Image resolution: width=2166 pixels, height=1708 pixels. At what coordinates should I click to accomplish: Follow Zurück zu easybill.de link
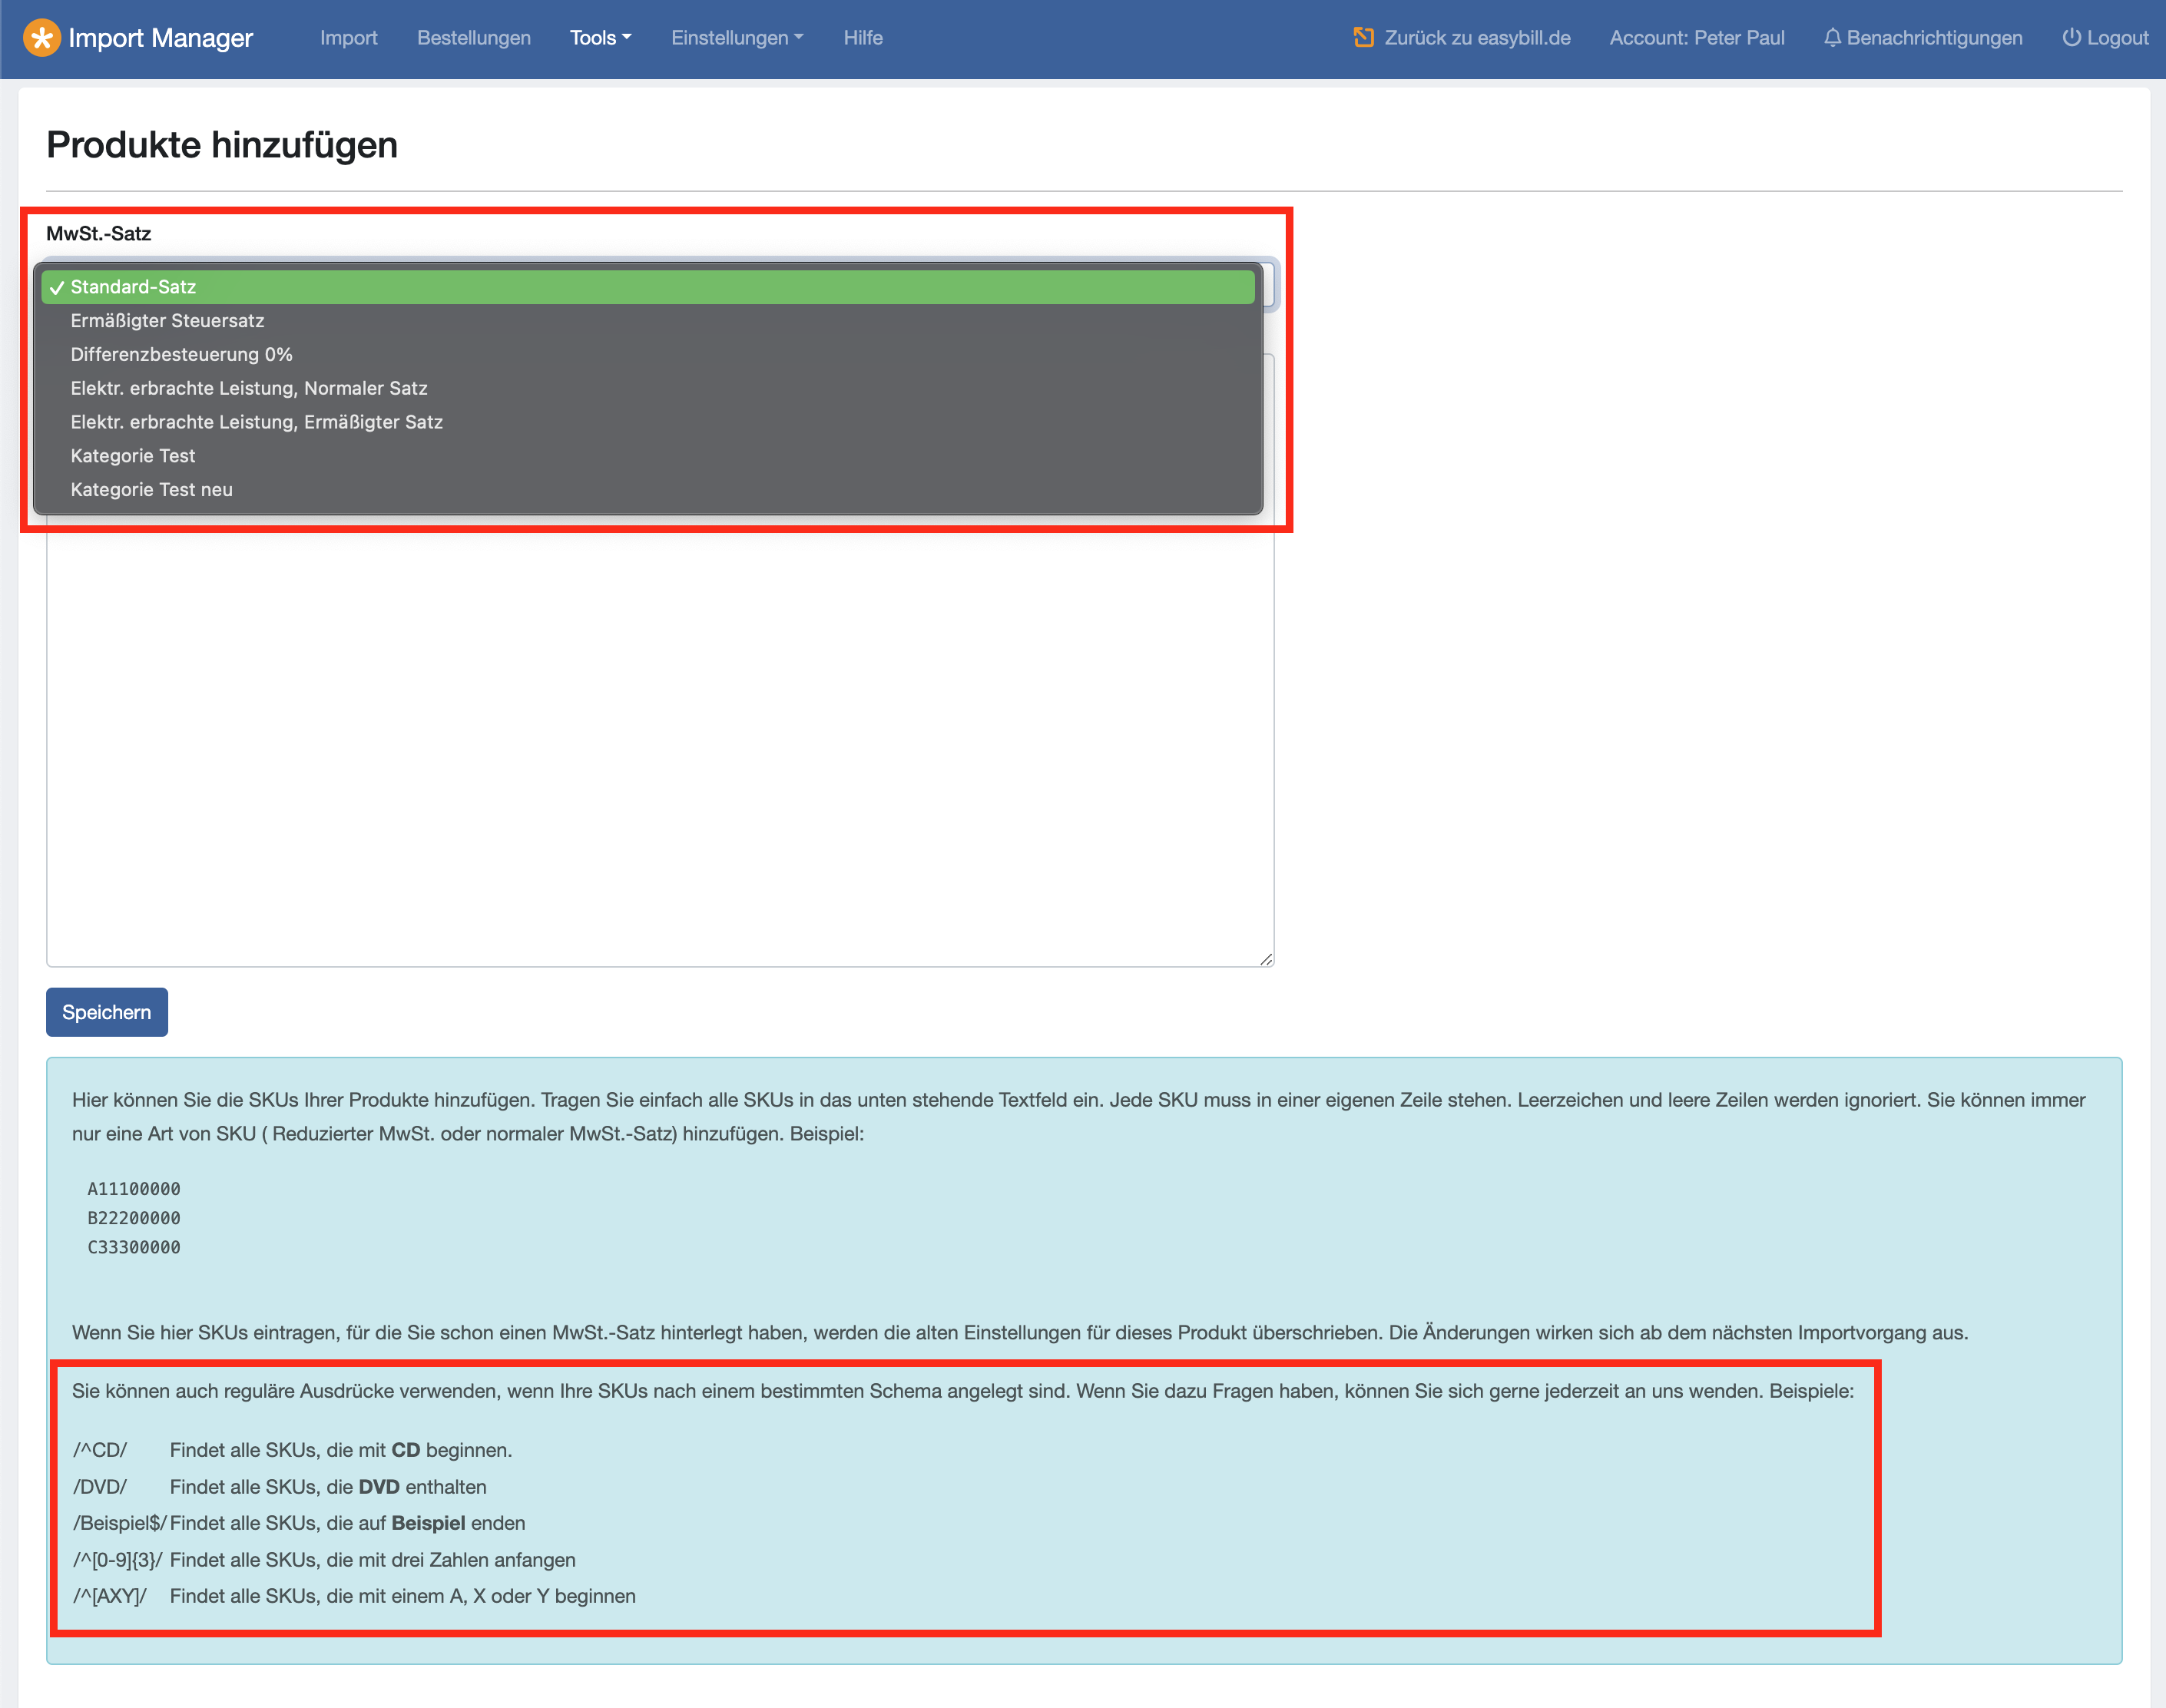[x=1462, y=38]
